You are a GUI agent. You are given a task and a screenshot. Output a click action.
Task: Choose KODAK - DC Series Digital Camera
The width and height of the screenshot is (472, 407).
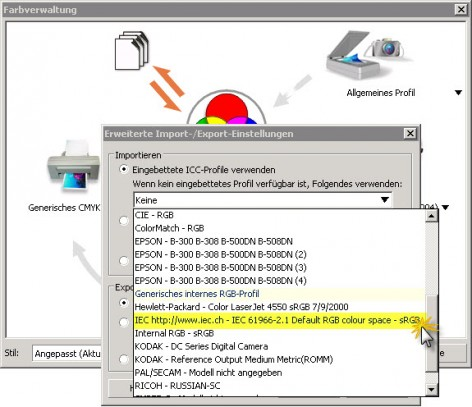pyautogui.click(x=279, y=346)
